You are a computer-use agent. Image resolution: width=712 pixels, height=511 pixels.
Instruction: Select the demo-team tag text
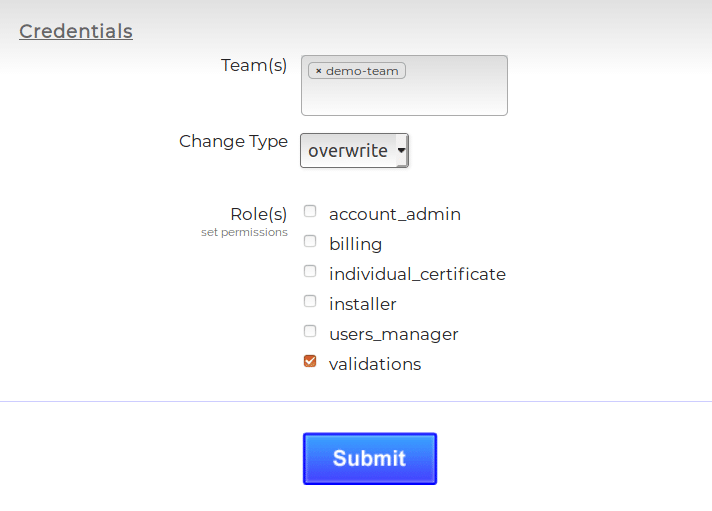[362, 71]
